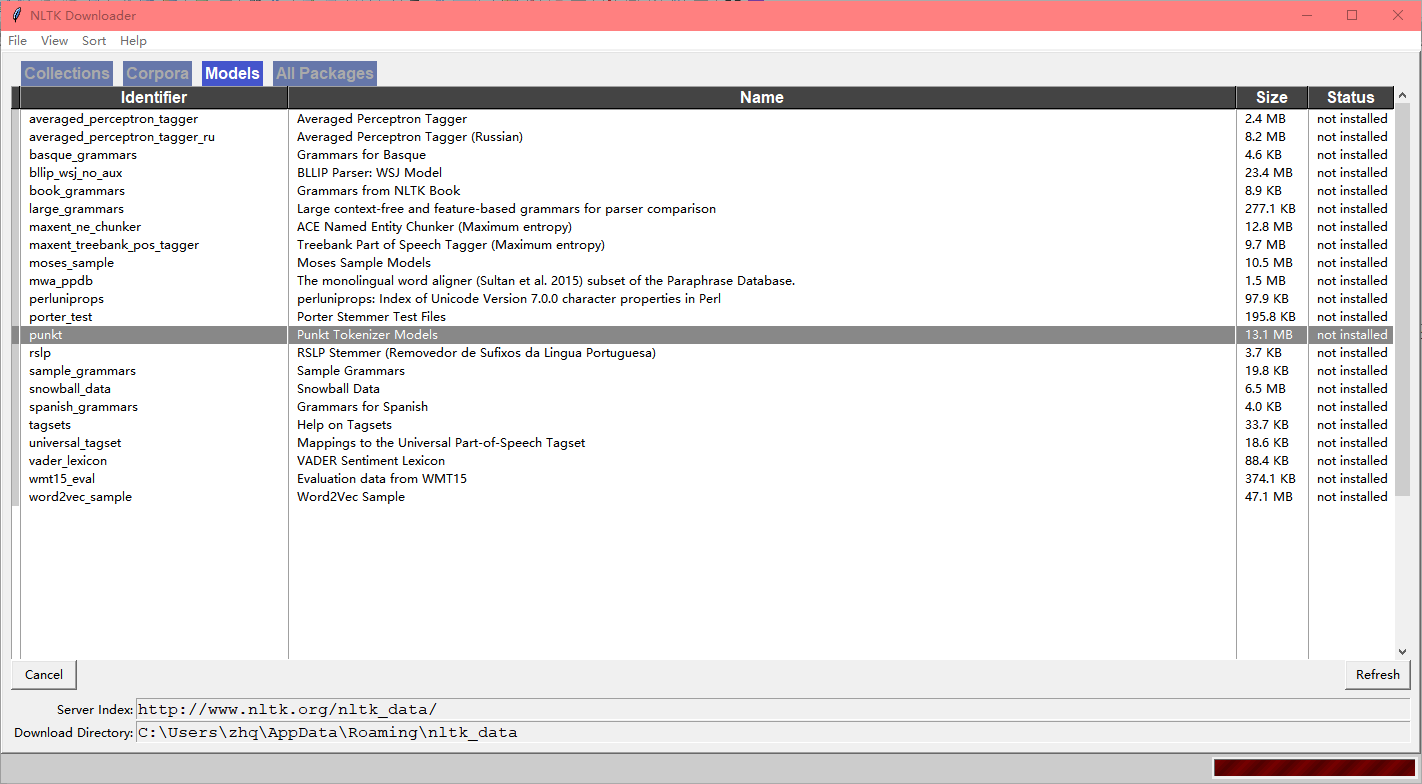Click the 374.1 KB size cell

click(x=1271, y=479)
